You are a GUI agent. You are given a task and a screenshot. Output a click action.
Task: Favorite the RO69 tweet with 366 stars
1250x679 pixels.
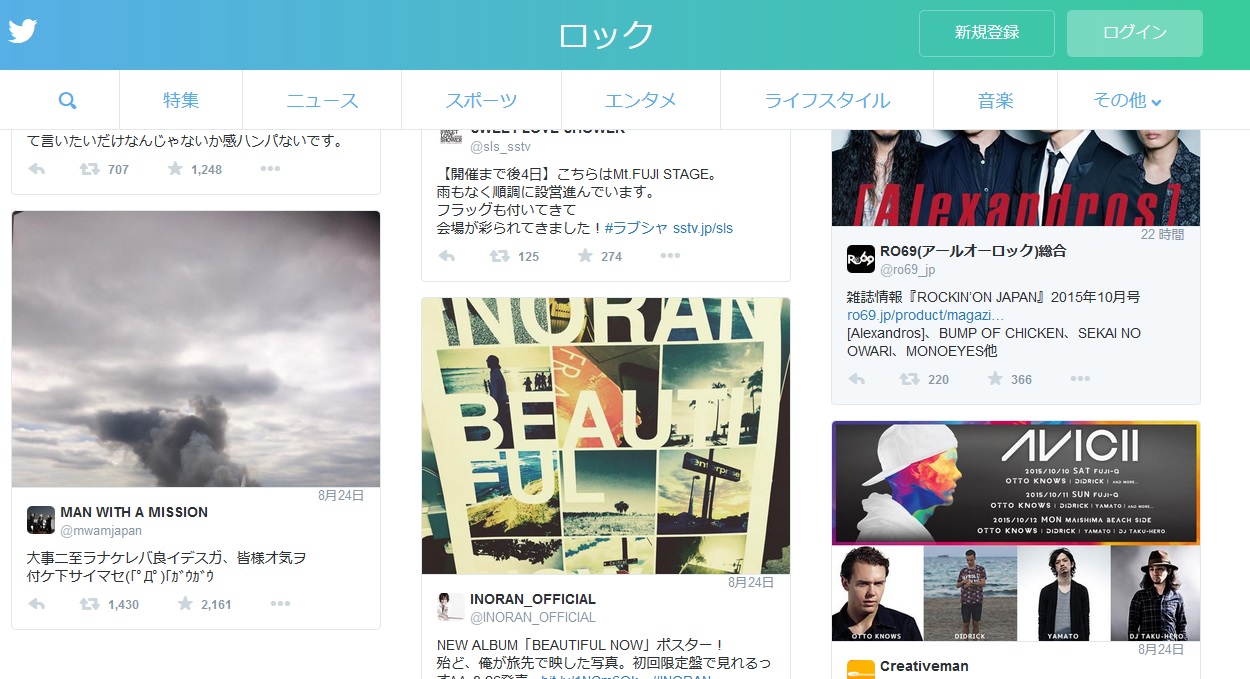(995, 379)
